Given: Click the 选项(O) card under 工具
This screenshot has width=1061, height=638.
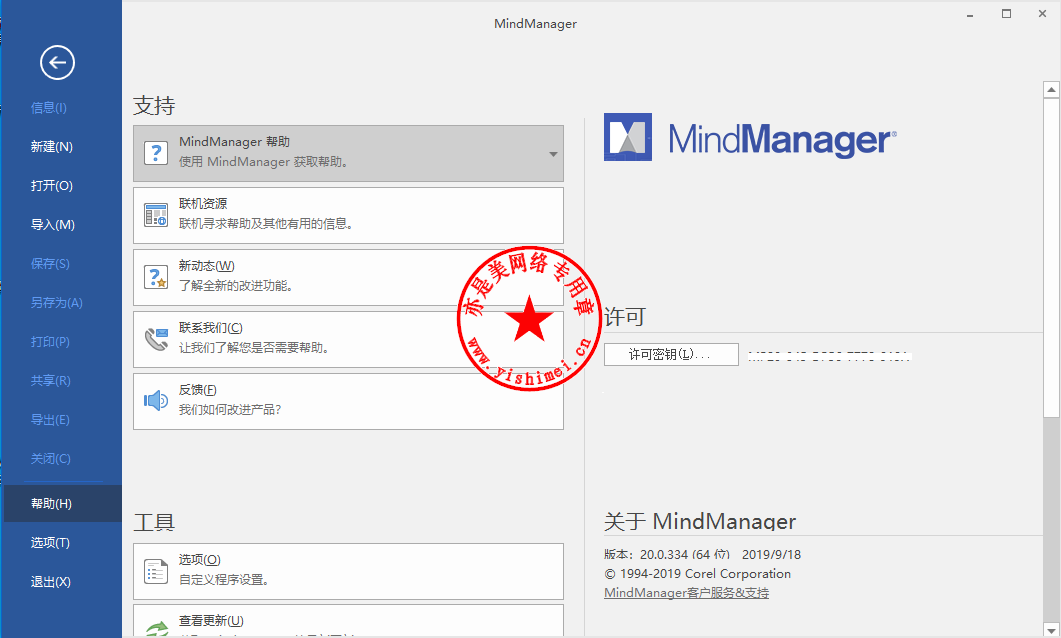Looking at the screenshot, I should pyautogui.click(x=348, y=572).
